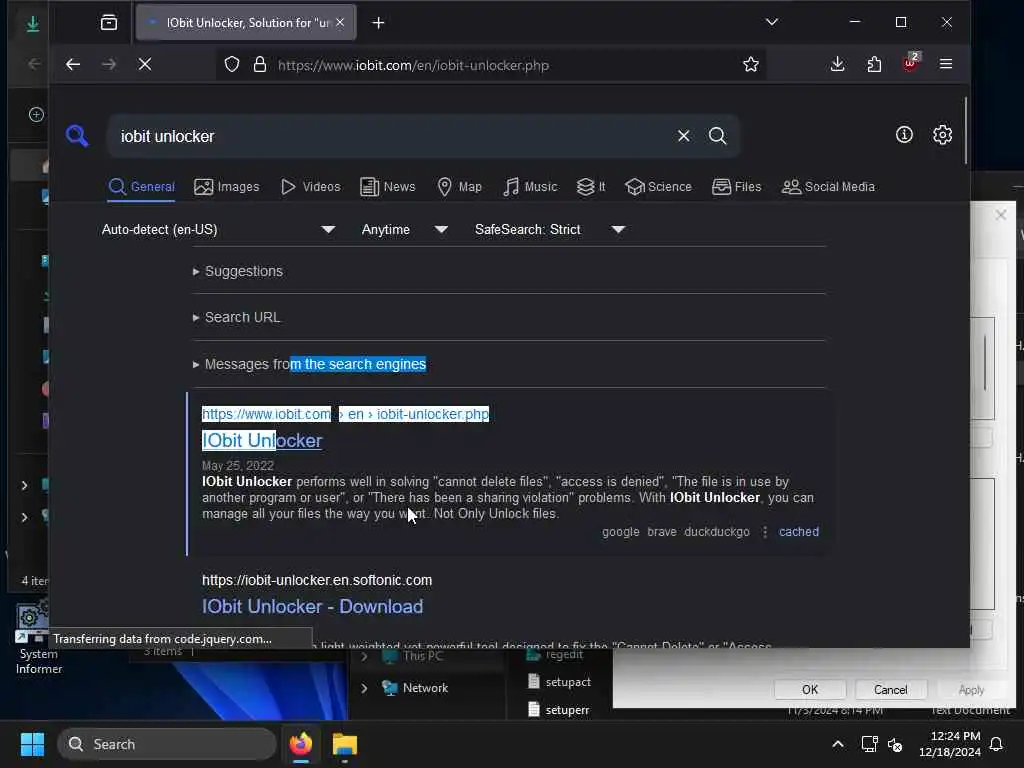Switch to the Videos category tab
The height and width of the screenshot is (768, 1024).
coord(311,187)
